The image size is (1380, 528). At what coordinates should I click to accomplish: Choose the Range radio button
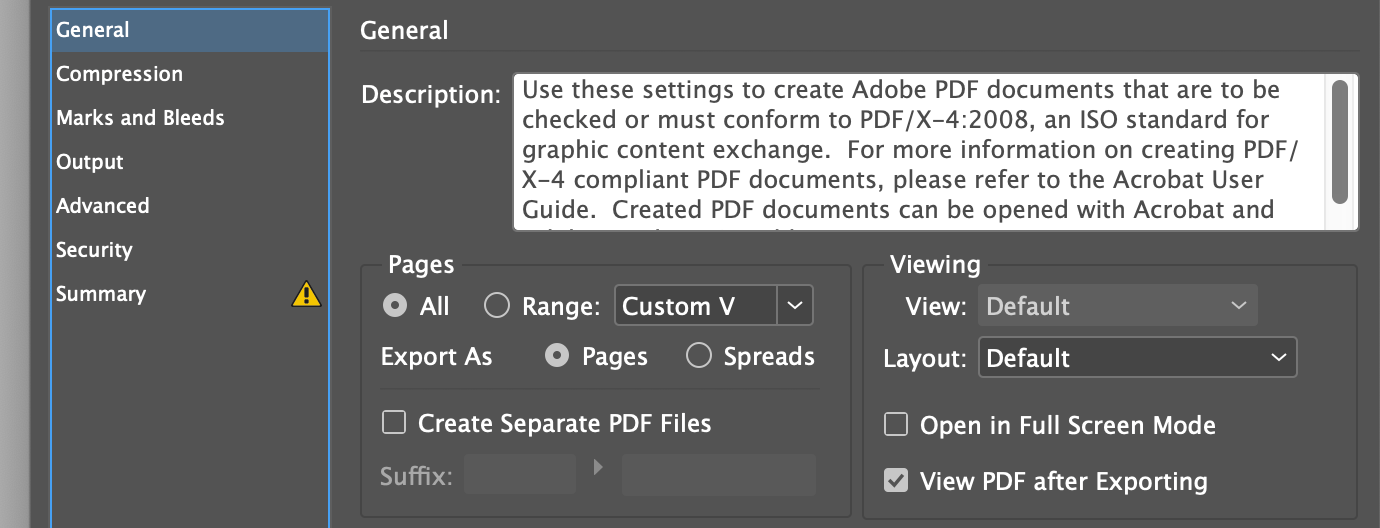pyautogui.click(x=497, y=306)
